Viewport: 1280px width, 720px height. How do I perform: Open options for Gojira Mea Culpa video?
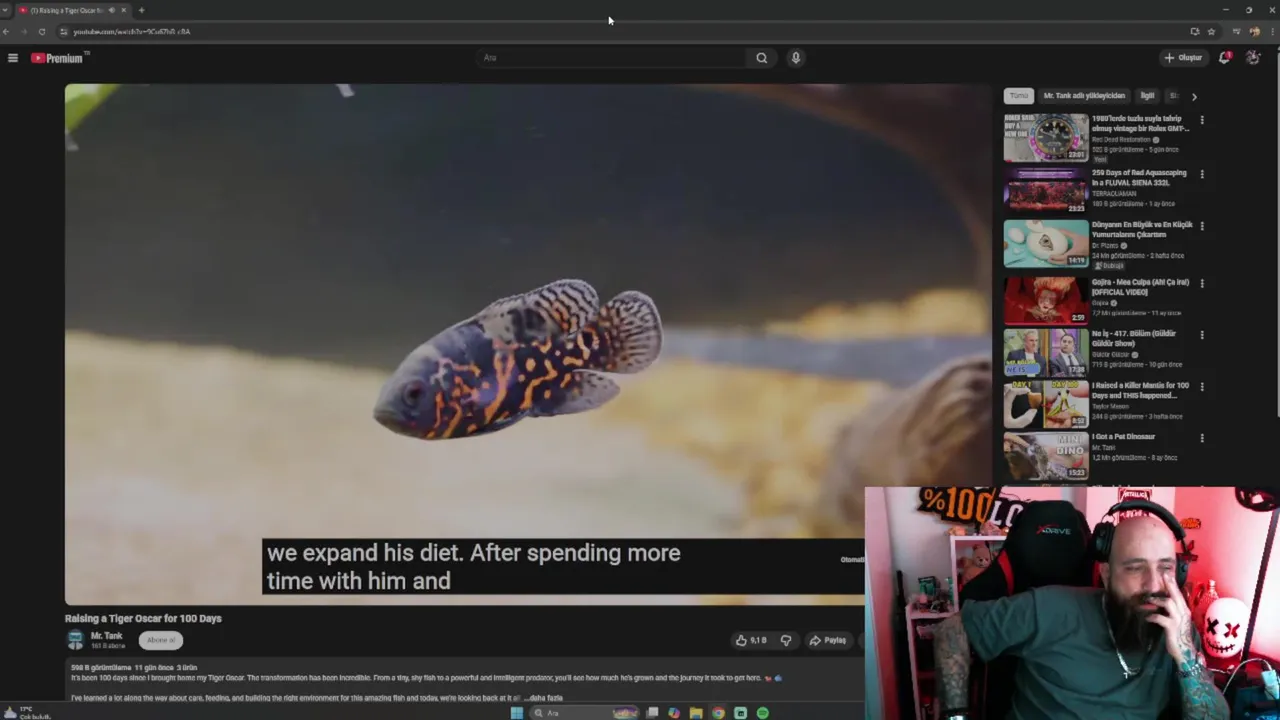pos(1202,283)
